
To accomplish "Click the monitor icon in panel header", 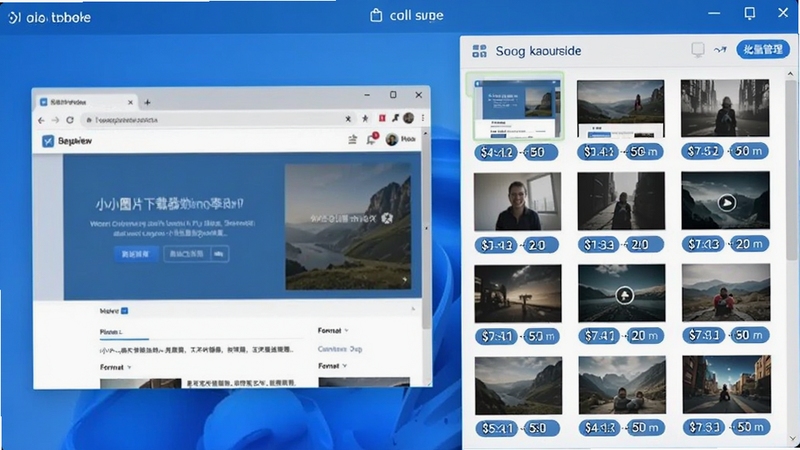I will tap(697, 49).
